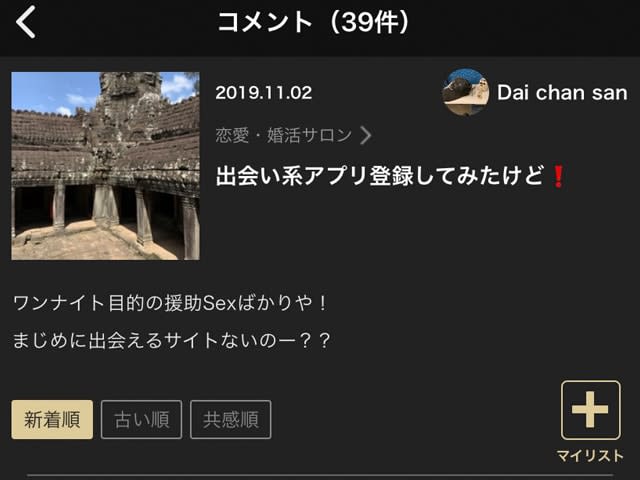Tap body line まじめに出会えるサイトないのー？？
640x480 pixels.
171,340
